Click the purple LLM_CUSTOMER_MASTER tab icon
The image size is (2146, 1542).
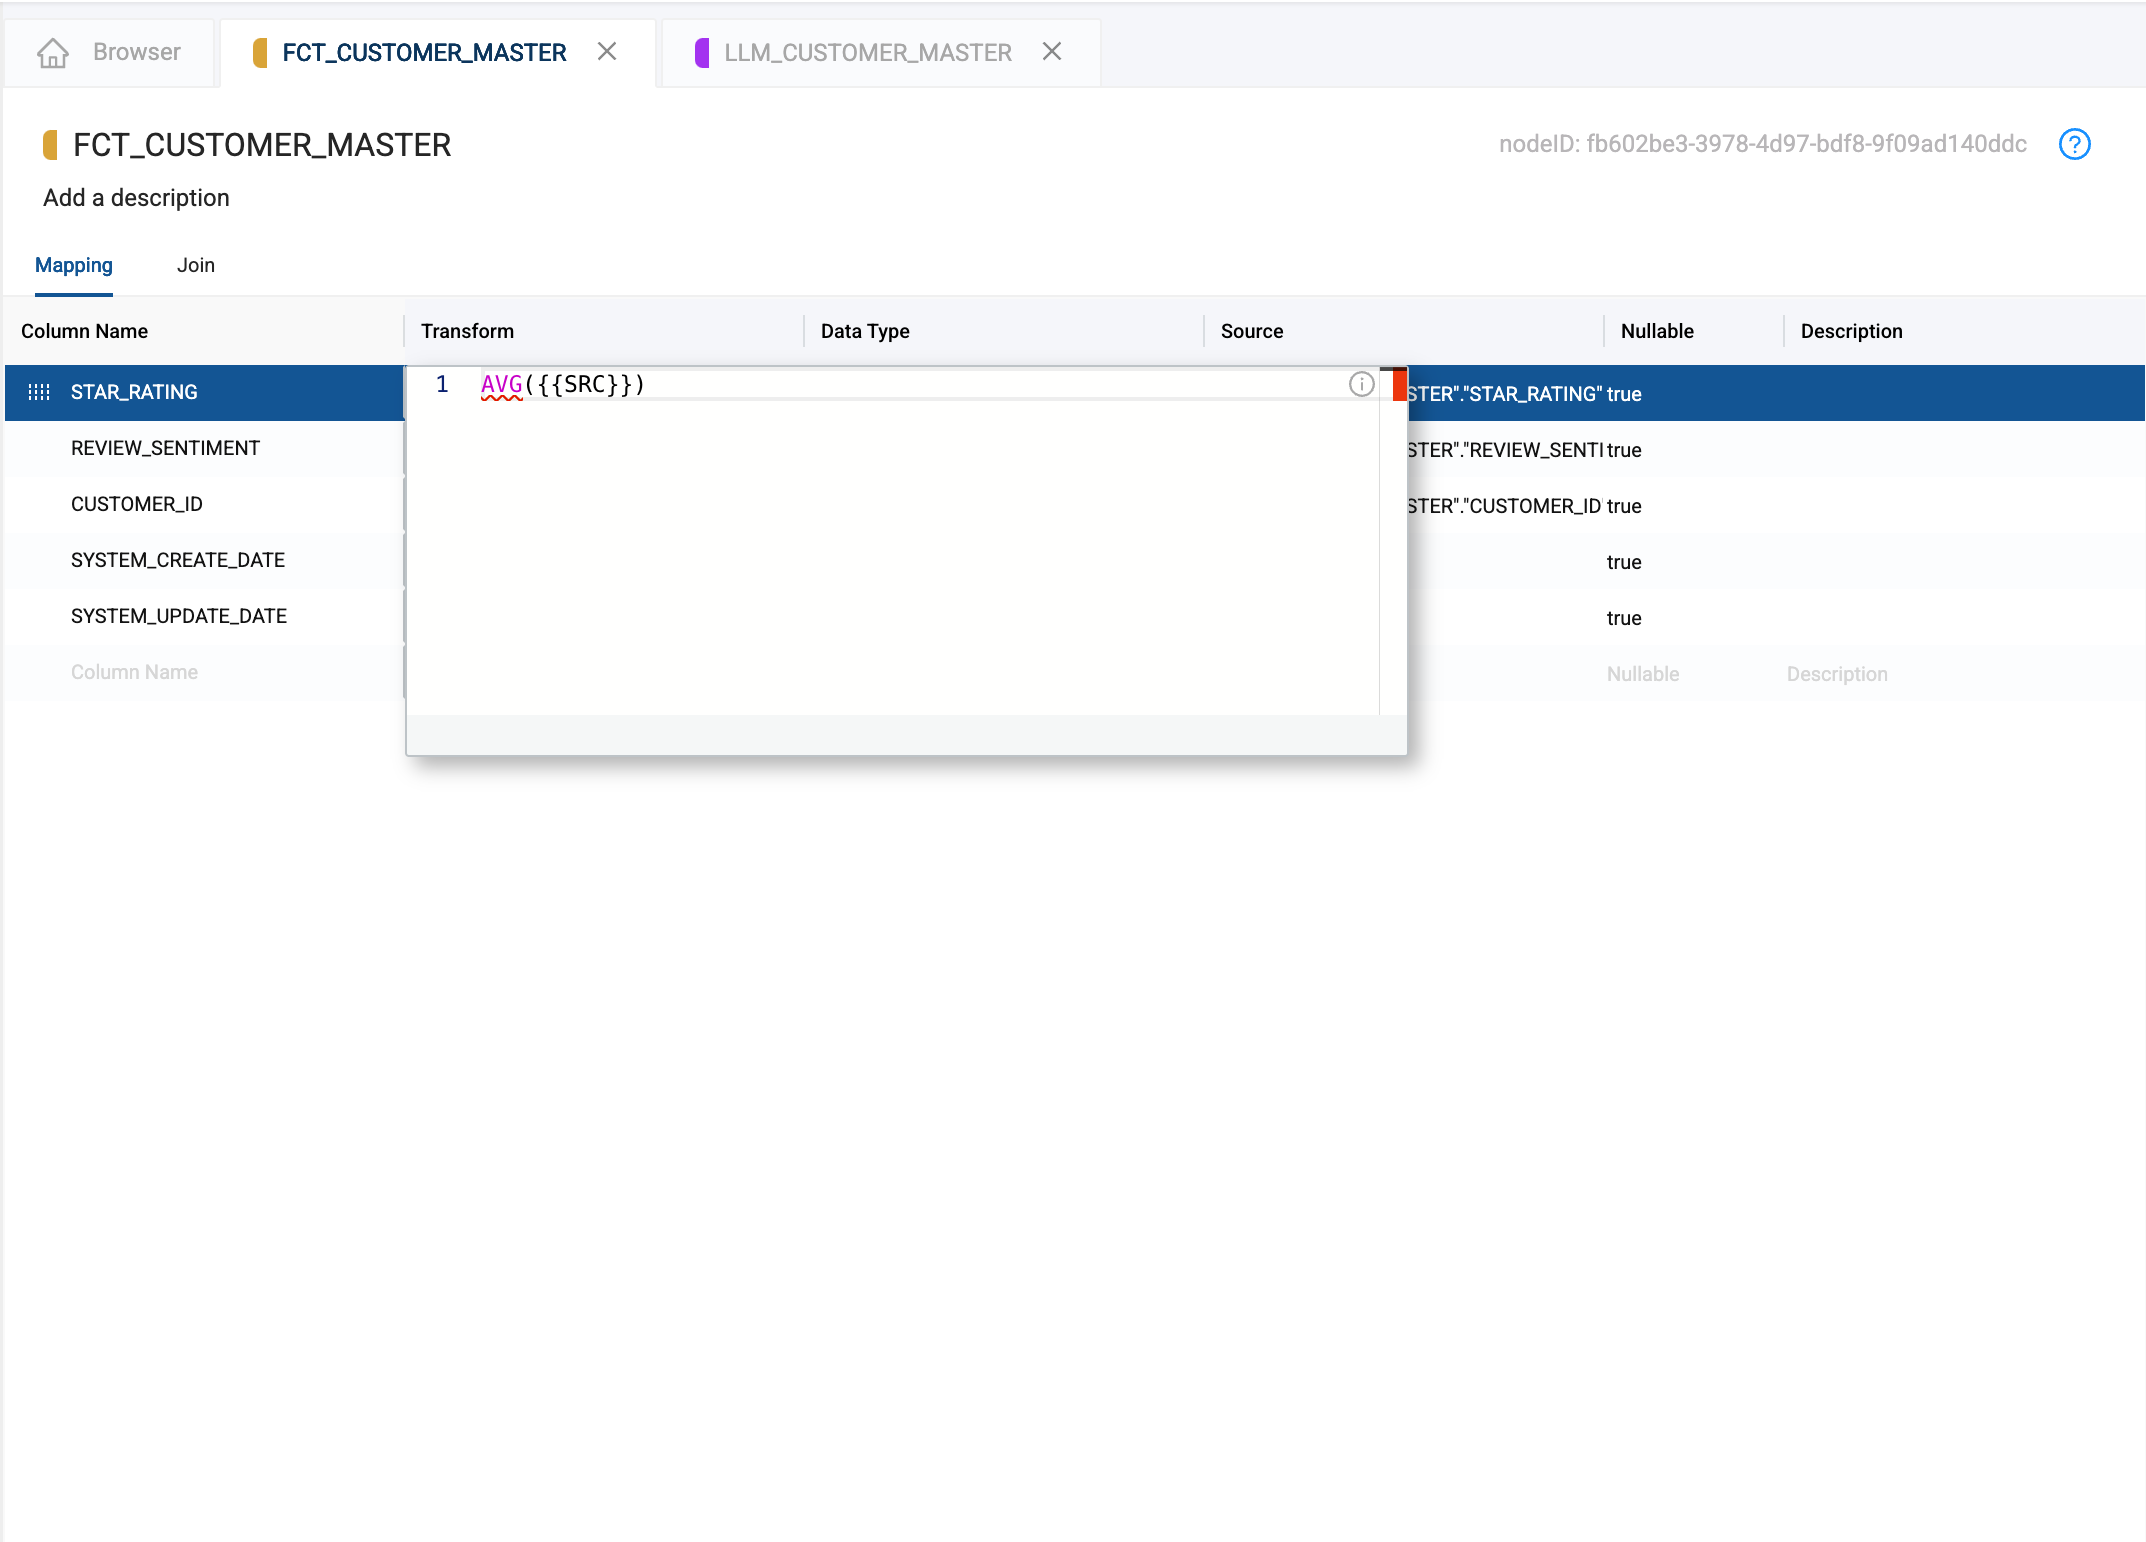point(702,52)
